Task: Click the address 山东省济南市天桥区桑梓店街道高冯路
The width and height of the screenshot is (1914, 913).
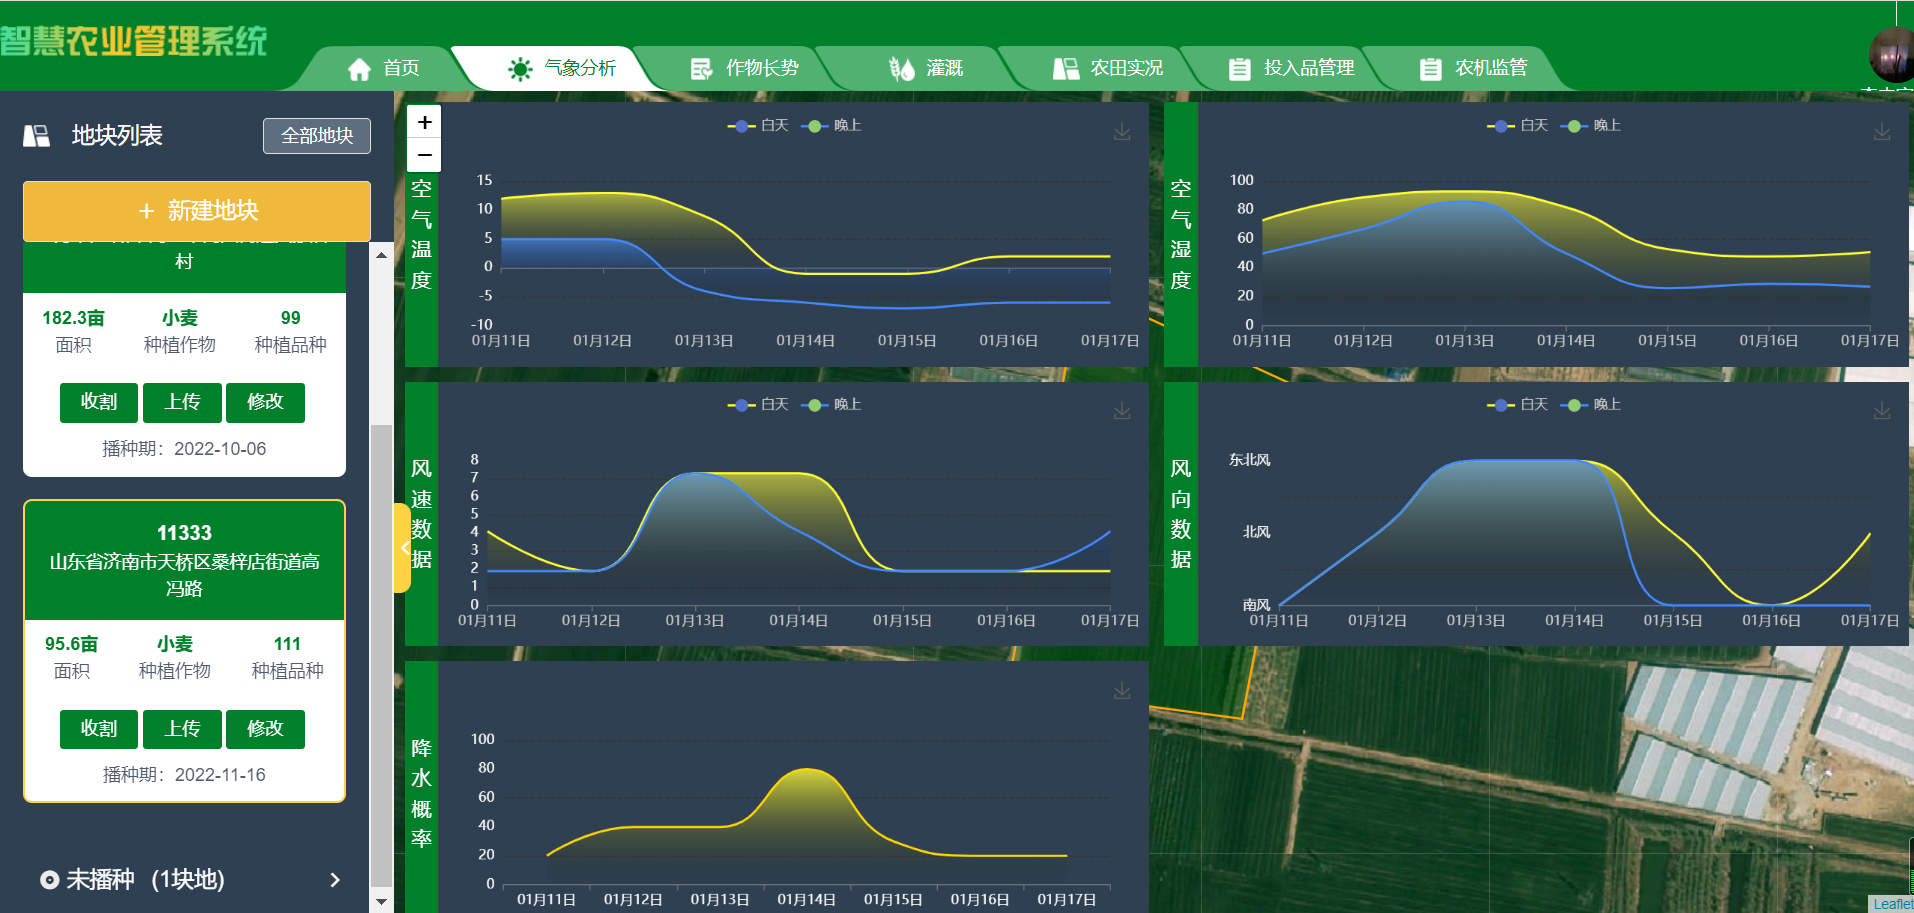Action: (x=184, y=575)
